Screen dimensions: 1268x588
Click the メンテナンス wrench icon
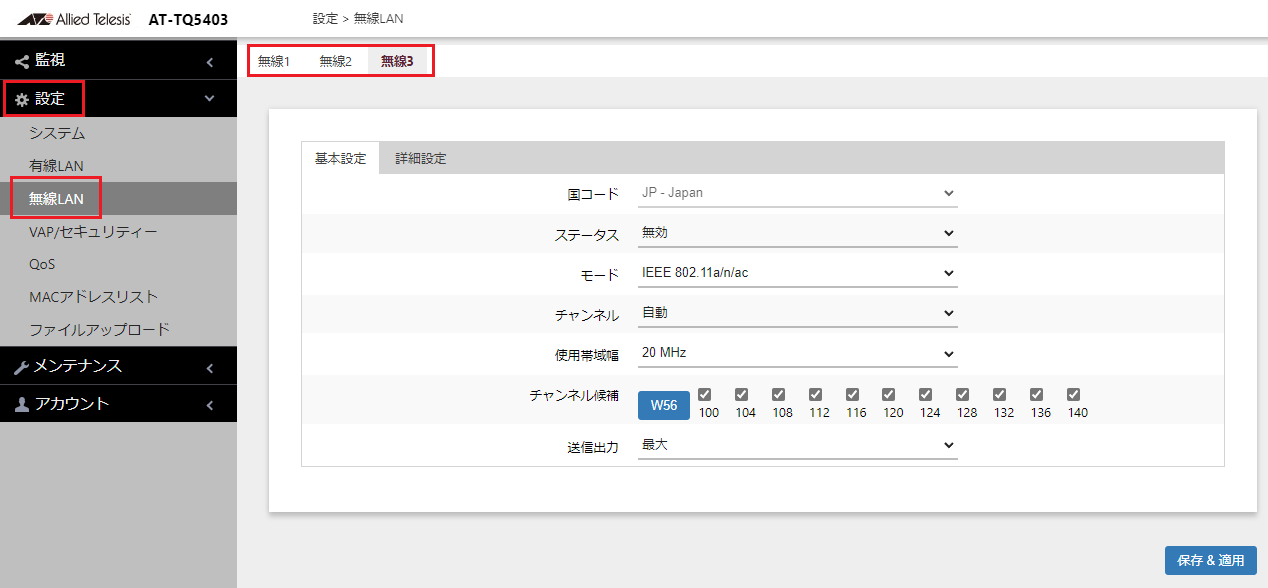(22, 367)
